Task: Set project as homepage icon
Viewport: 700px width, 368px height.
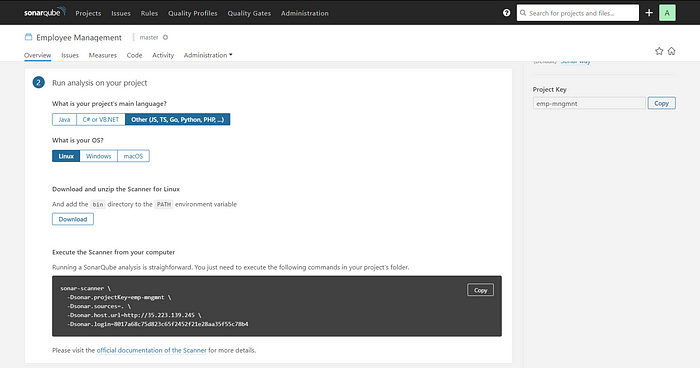Action: point(671,51)
